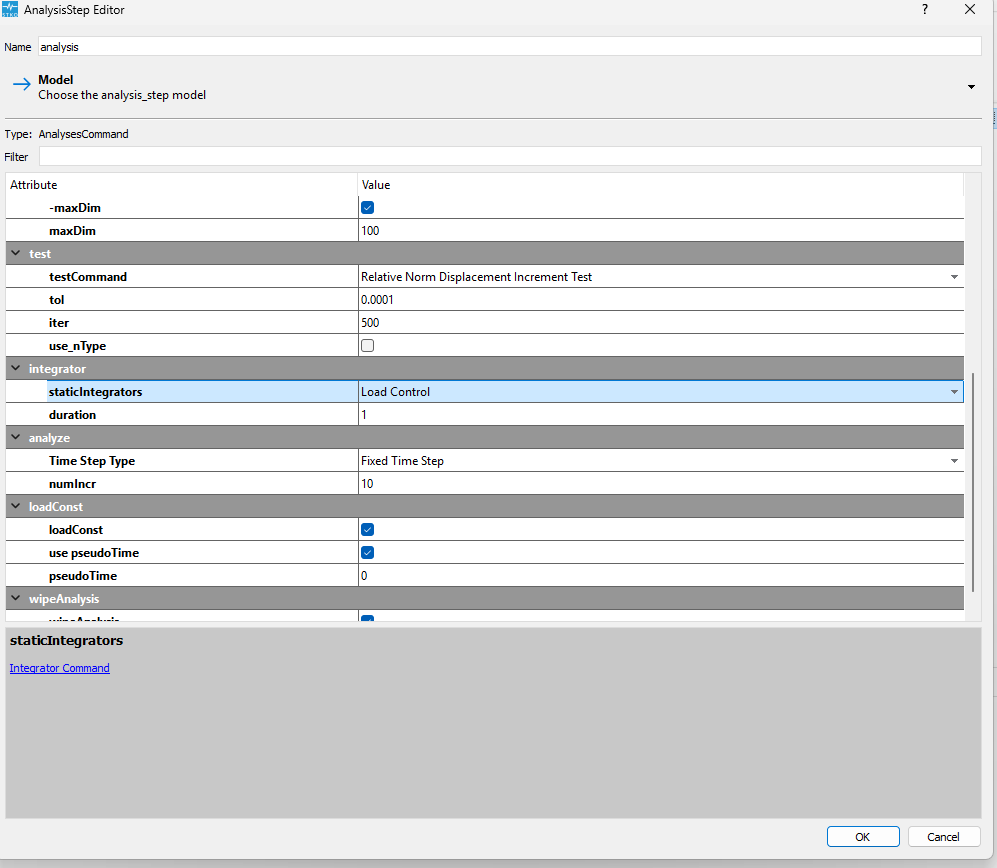Collapse the integrator section
The image size is (997, 868).
pos(16,368)
